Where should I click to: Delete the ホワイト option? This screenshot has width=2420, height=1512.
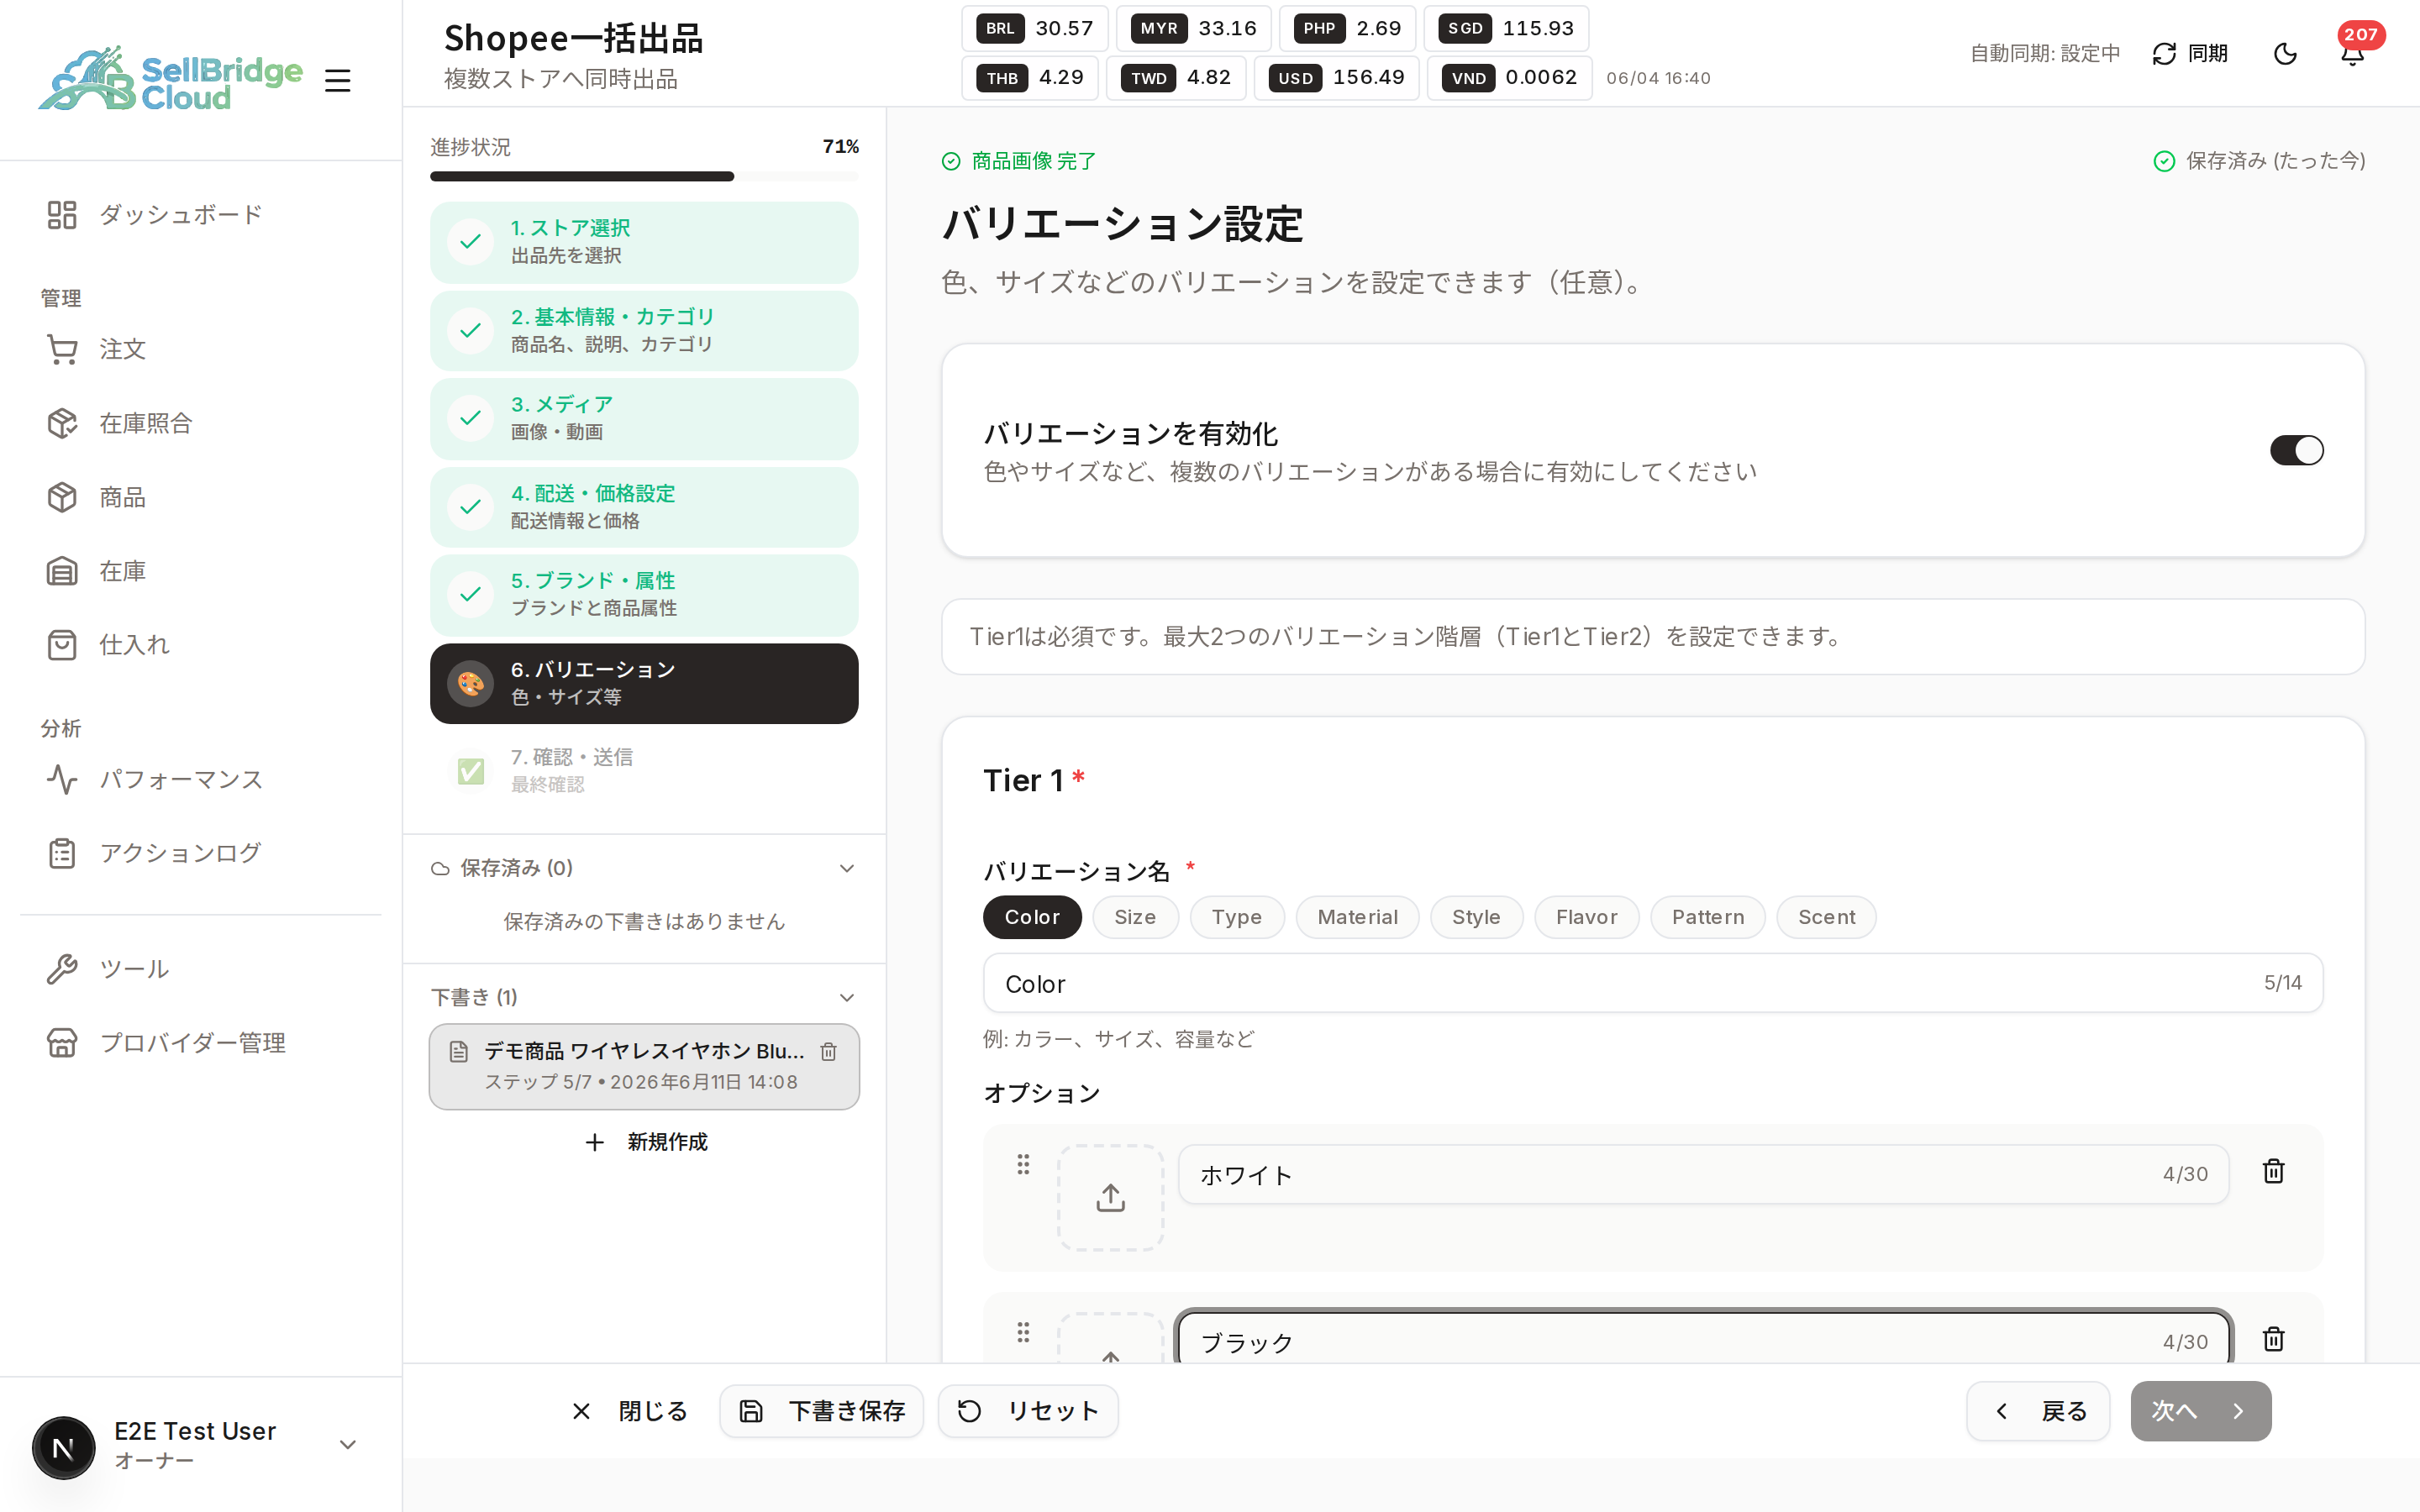2273,1171
